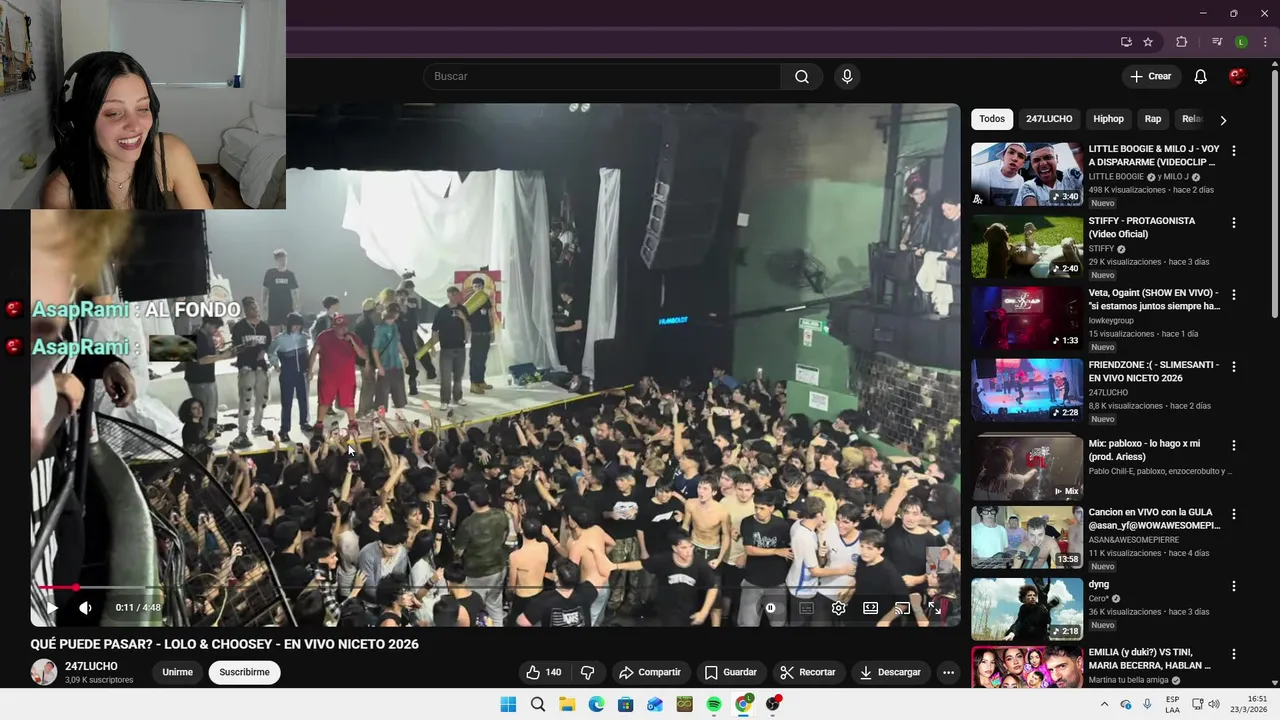Install app icon in address bar
The height and width of the screenshot is (720, 1280).
(x=1126, y=42)
